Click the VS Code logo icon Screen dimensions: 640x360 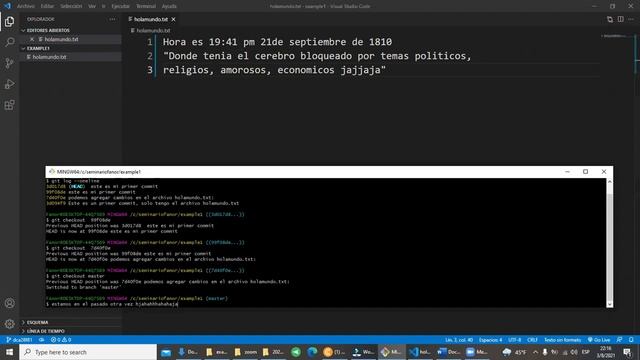pyautogui.click(x=7, y=6)
